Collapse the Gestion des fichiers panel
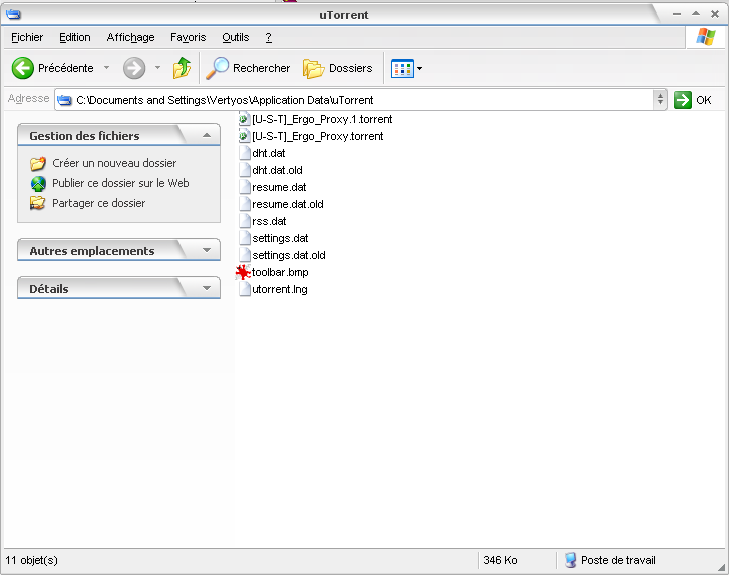The width and height of the screenshot is (729, 575). 206,135
